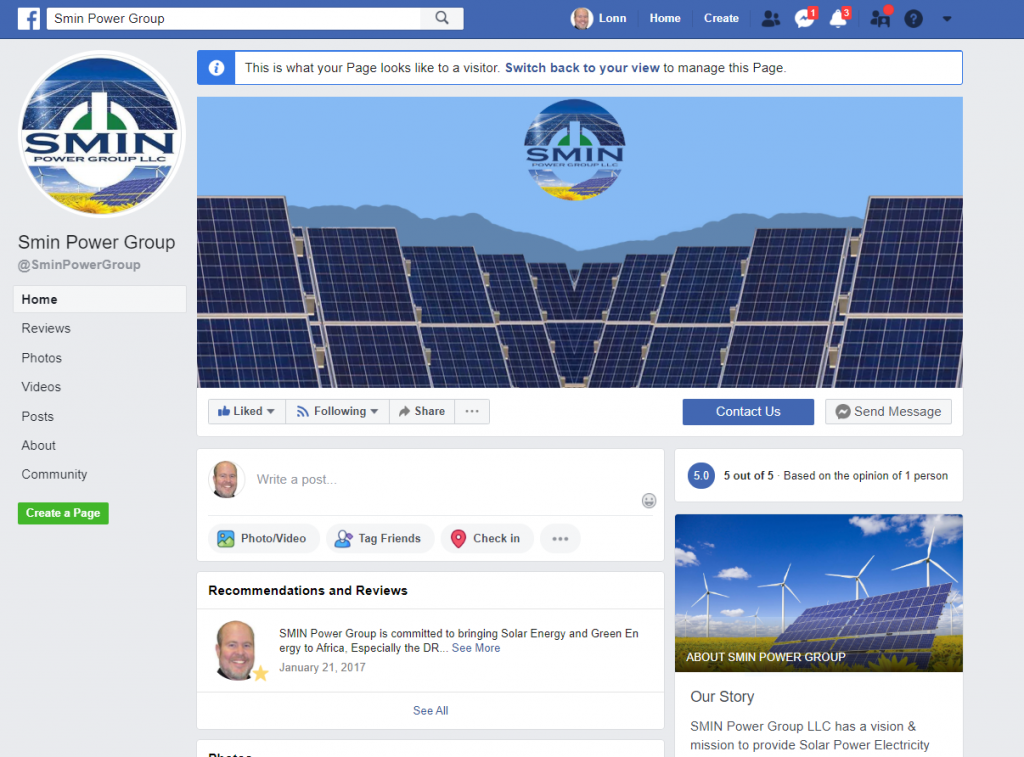Click the Send Message button

point(888,411)
